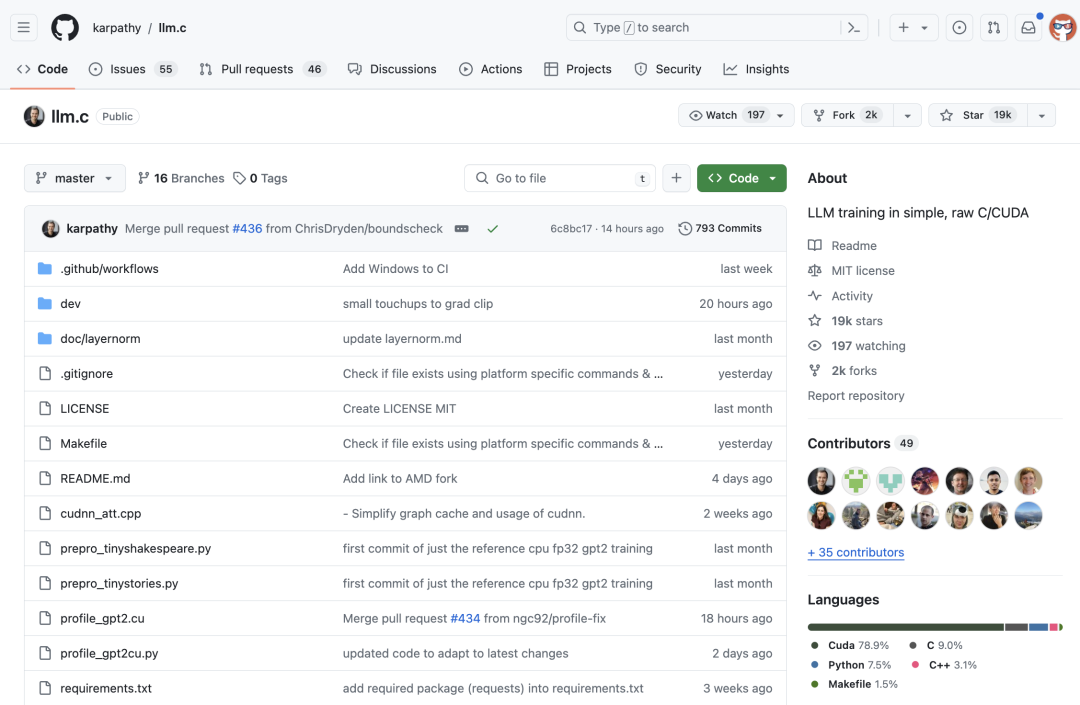
Task: Expand commit message ellipsis button
Action: click(461, 229)
